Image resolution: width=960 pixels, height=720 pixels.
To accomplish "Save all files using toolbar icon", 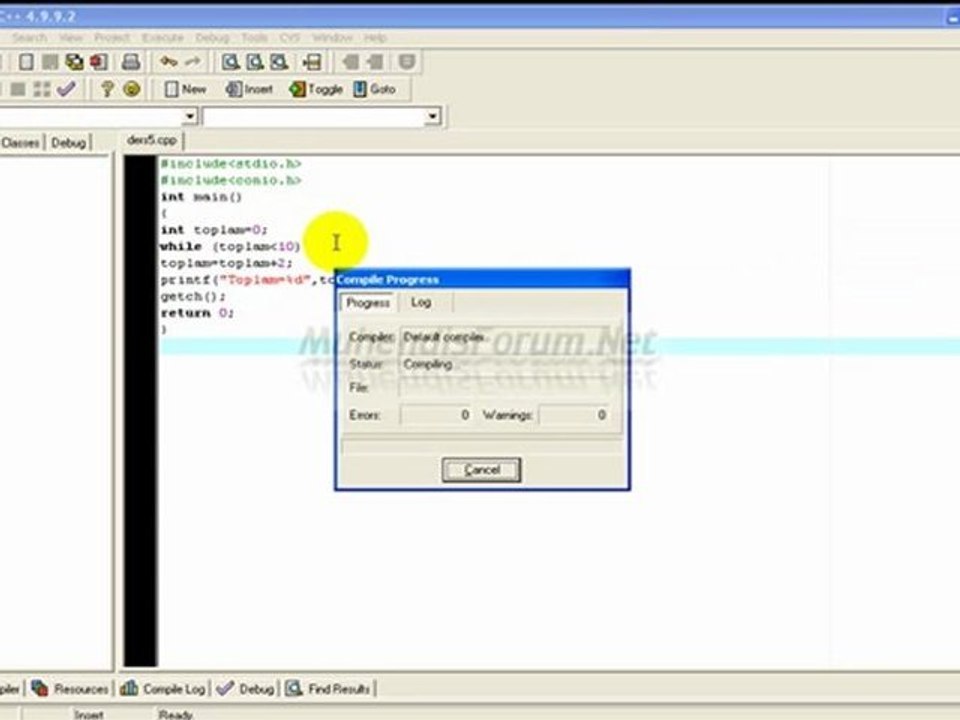I will [74, 62].
